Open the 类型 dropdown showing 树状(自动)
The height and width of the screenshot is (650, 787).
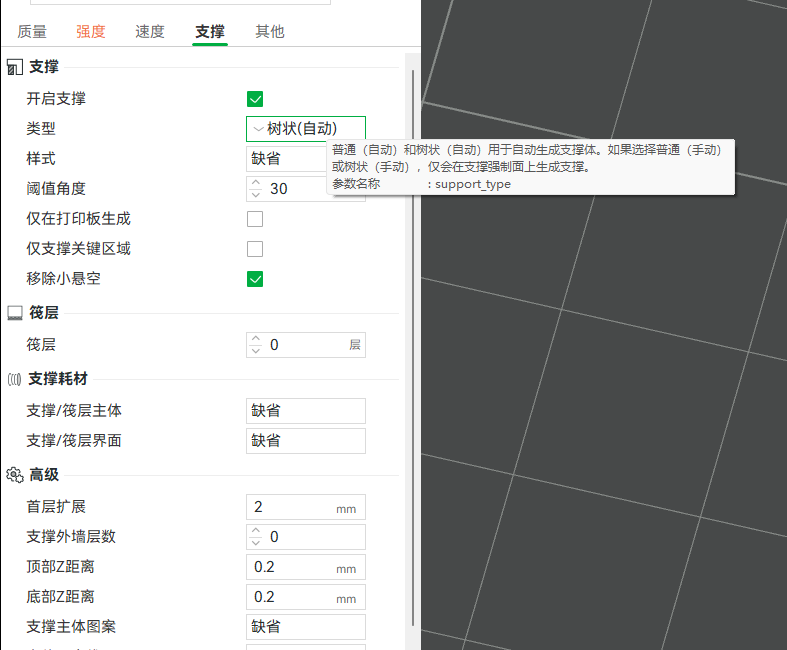[x=306, y=129]
